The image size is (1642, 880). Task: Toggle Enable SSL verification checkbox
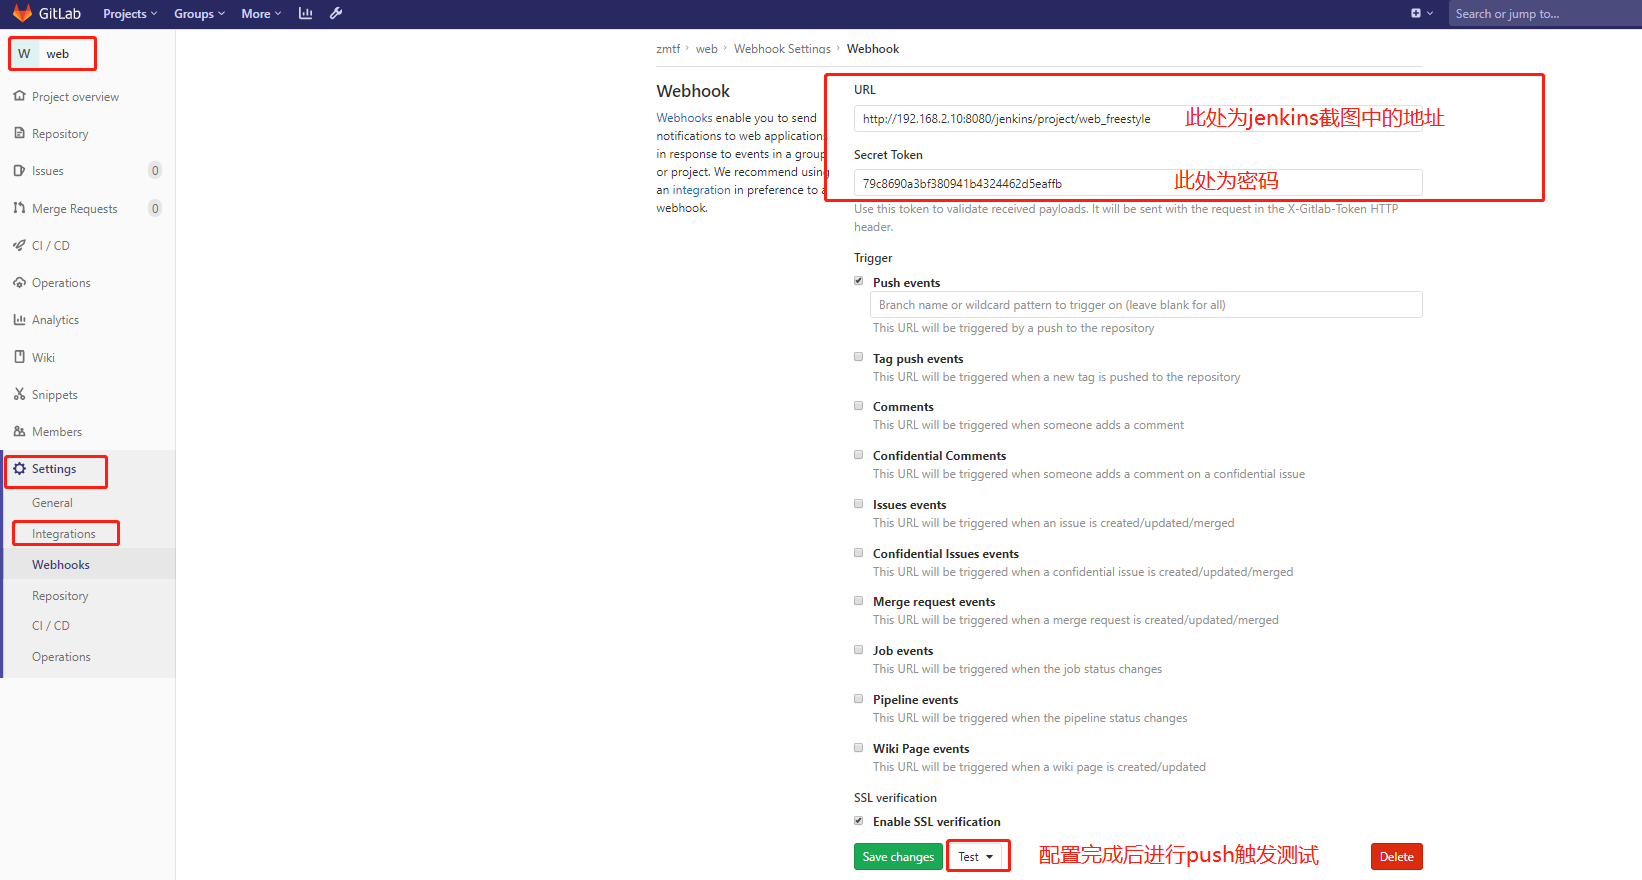(x=858, y=821)
